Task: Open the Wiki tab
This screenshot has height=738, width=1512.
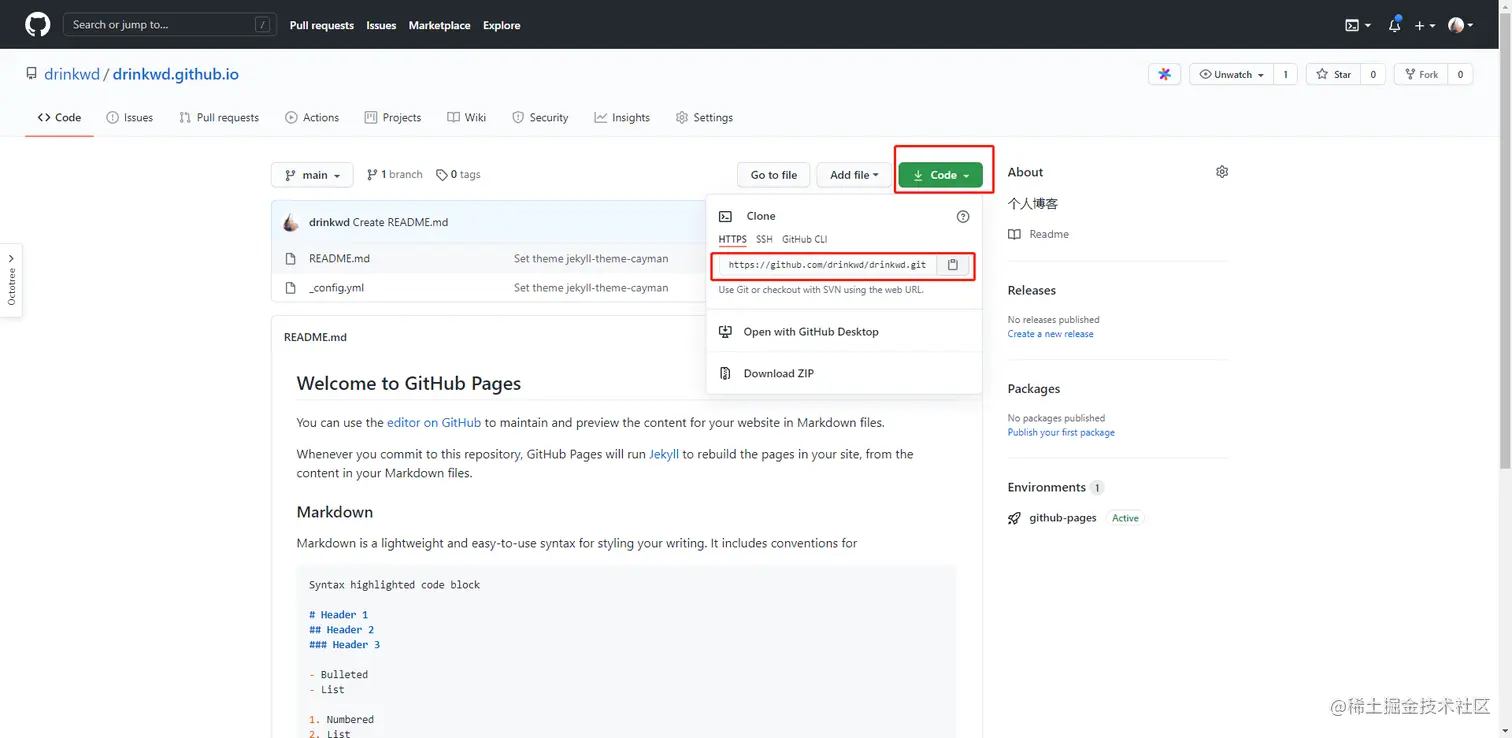Action: pos(466,117)
